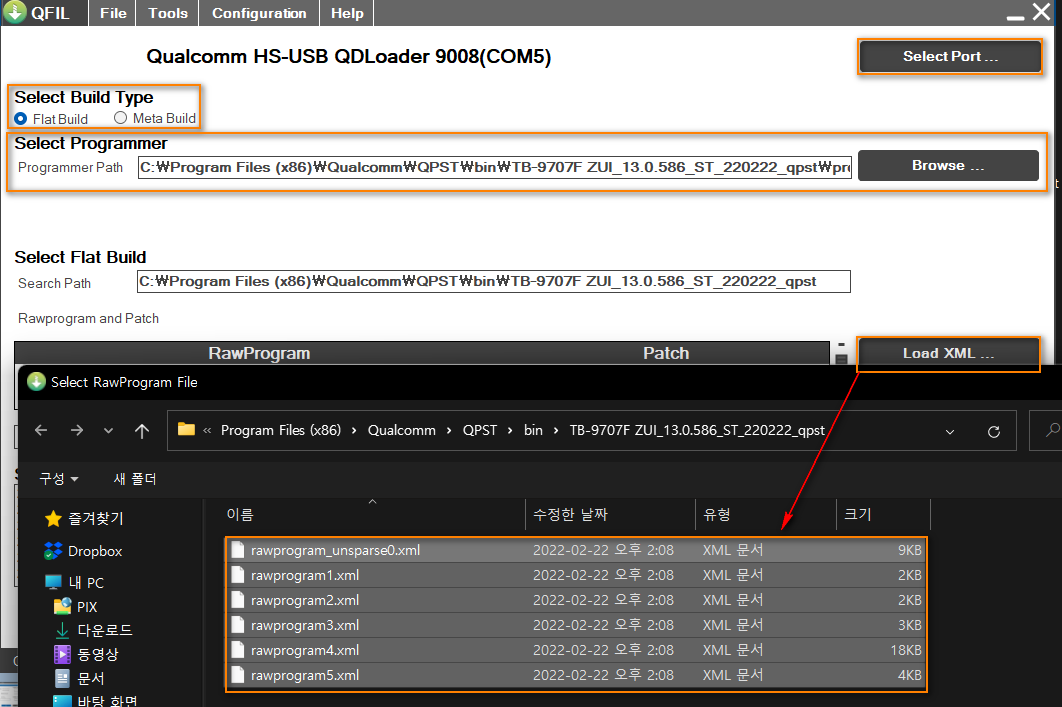The width and height of the screenshot is (1062, 707).
Task: Click file icon of rawprogram2.xml
Action: (x=238, y=599)
